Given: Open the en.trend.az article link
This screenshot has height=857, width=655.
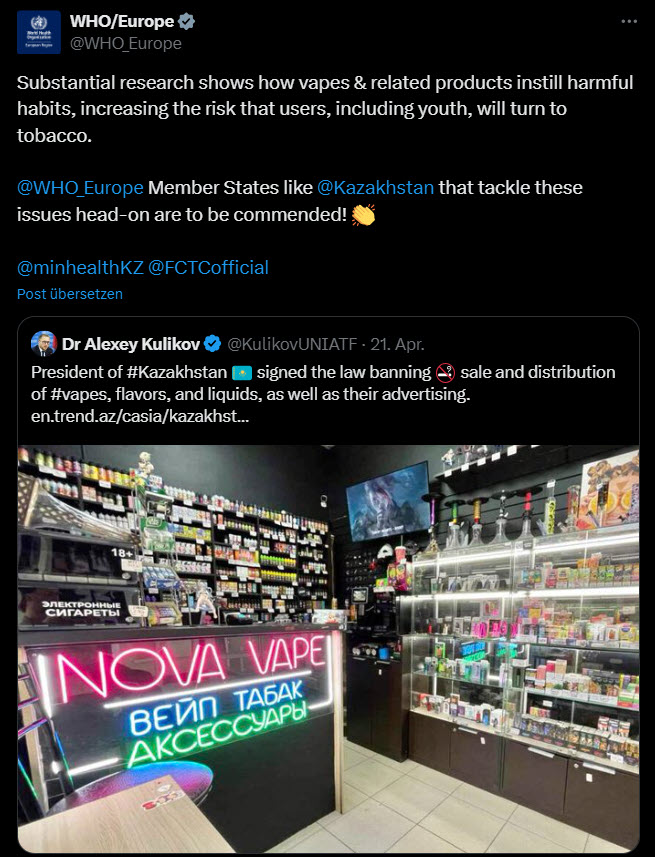Looking at the screenshot, I should tap(140, 416).
